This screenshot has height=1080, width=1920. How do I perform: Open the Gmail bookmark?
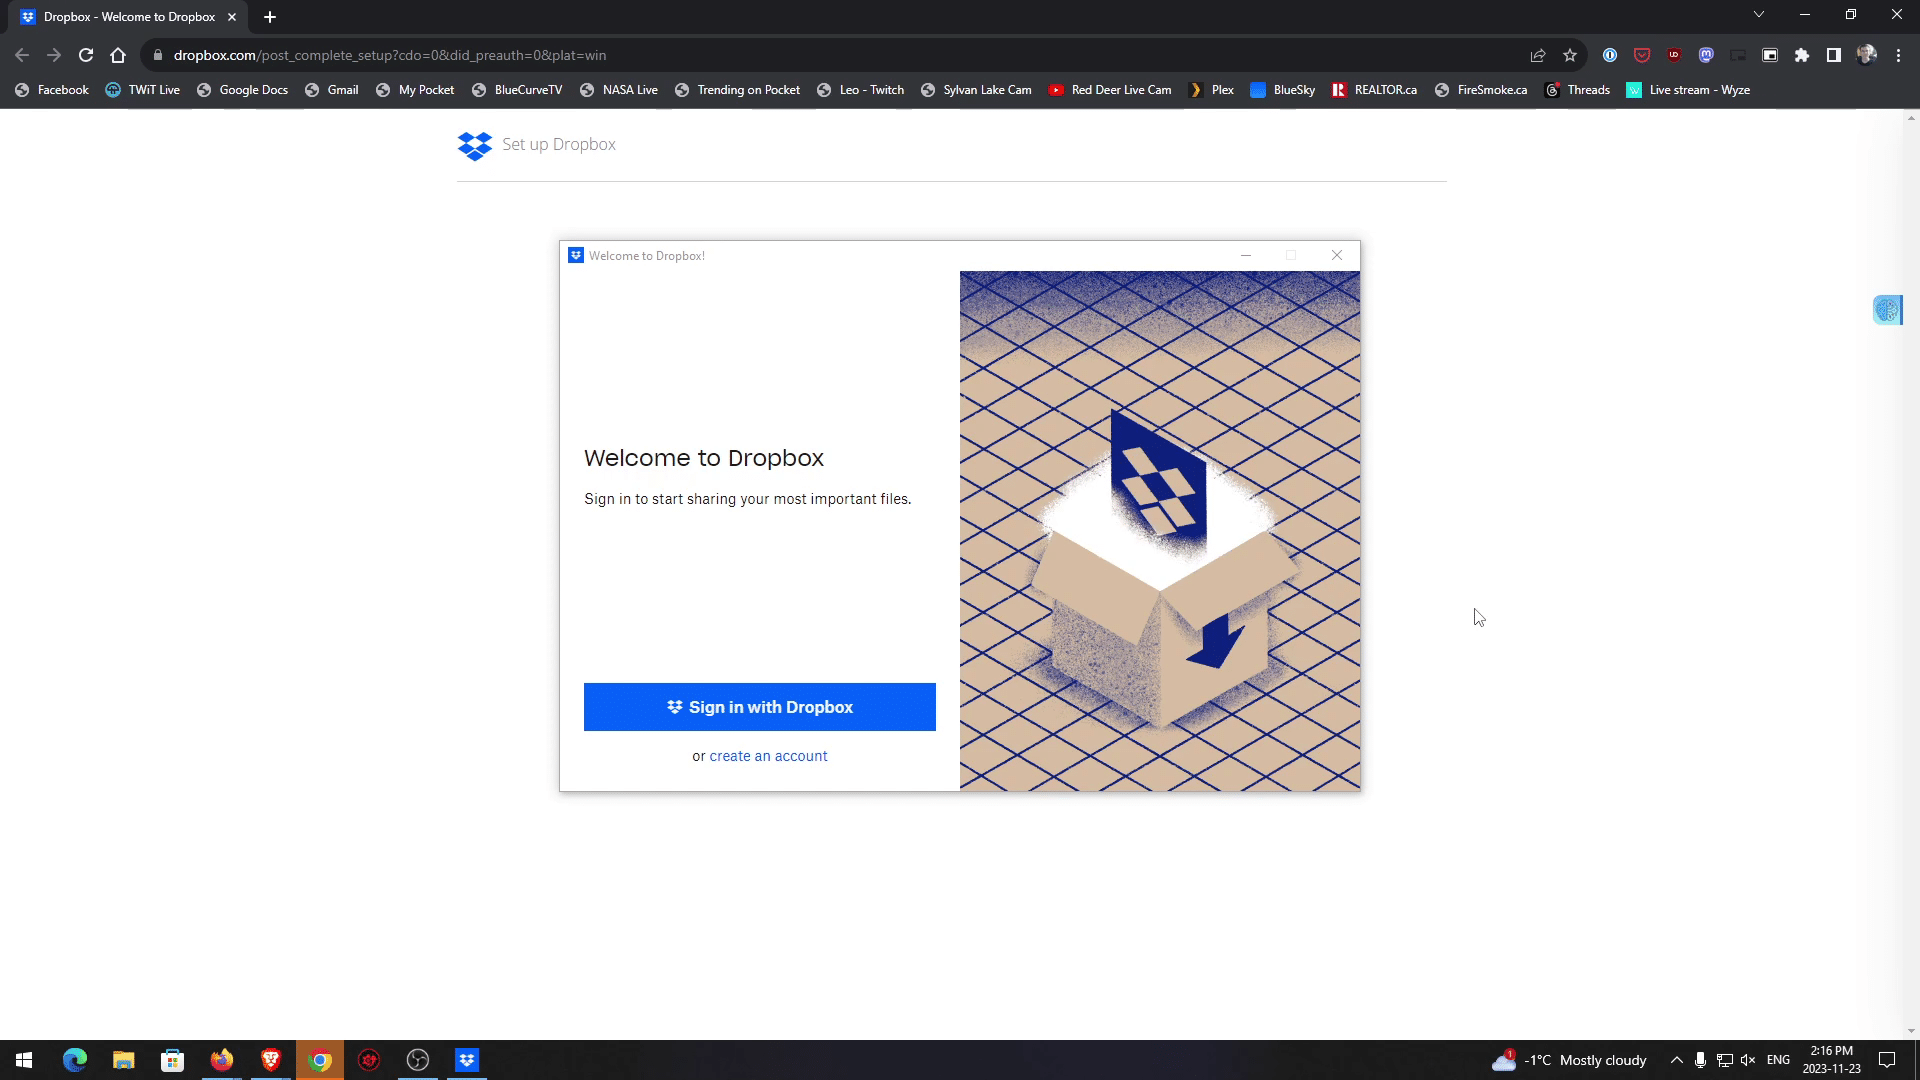(x=332, y=90)
